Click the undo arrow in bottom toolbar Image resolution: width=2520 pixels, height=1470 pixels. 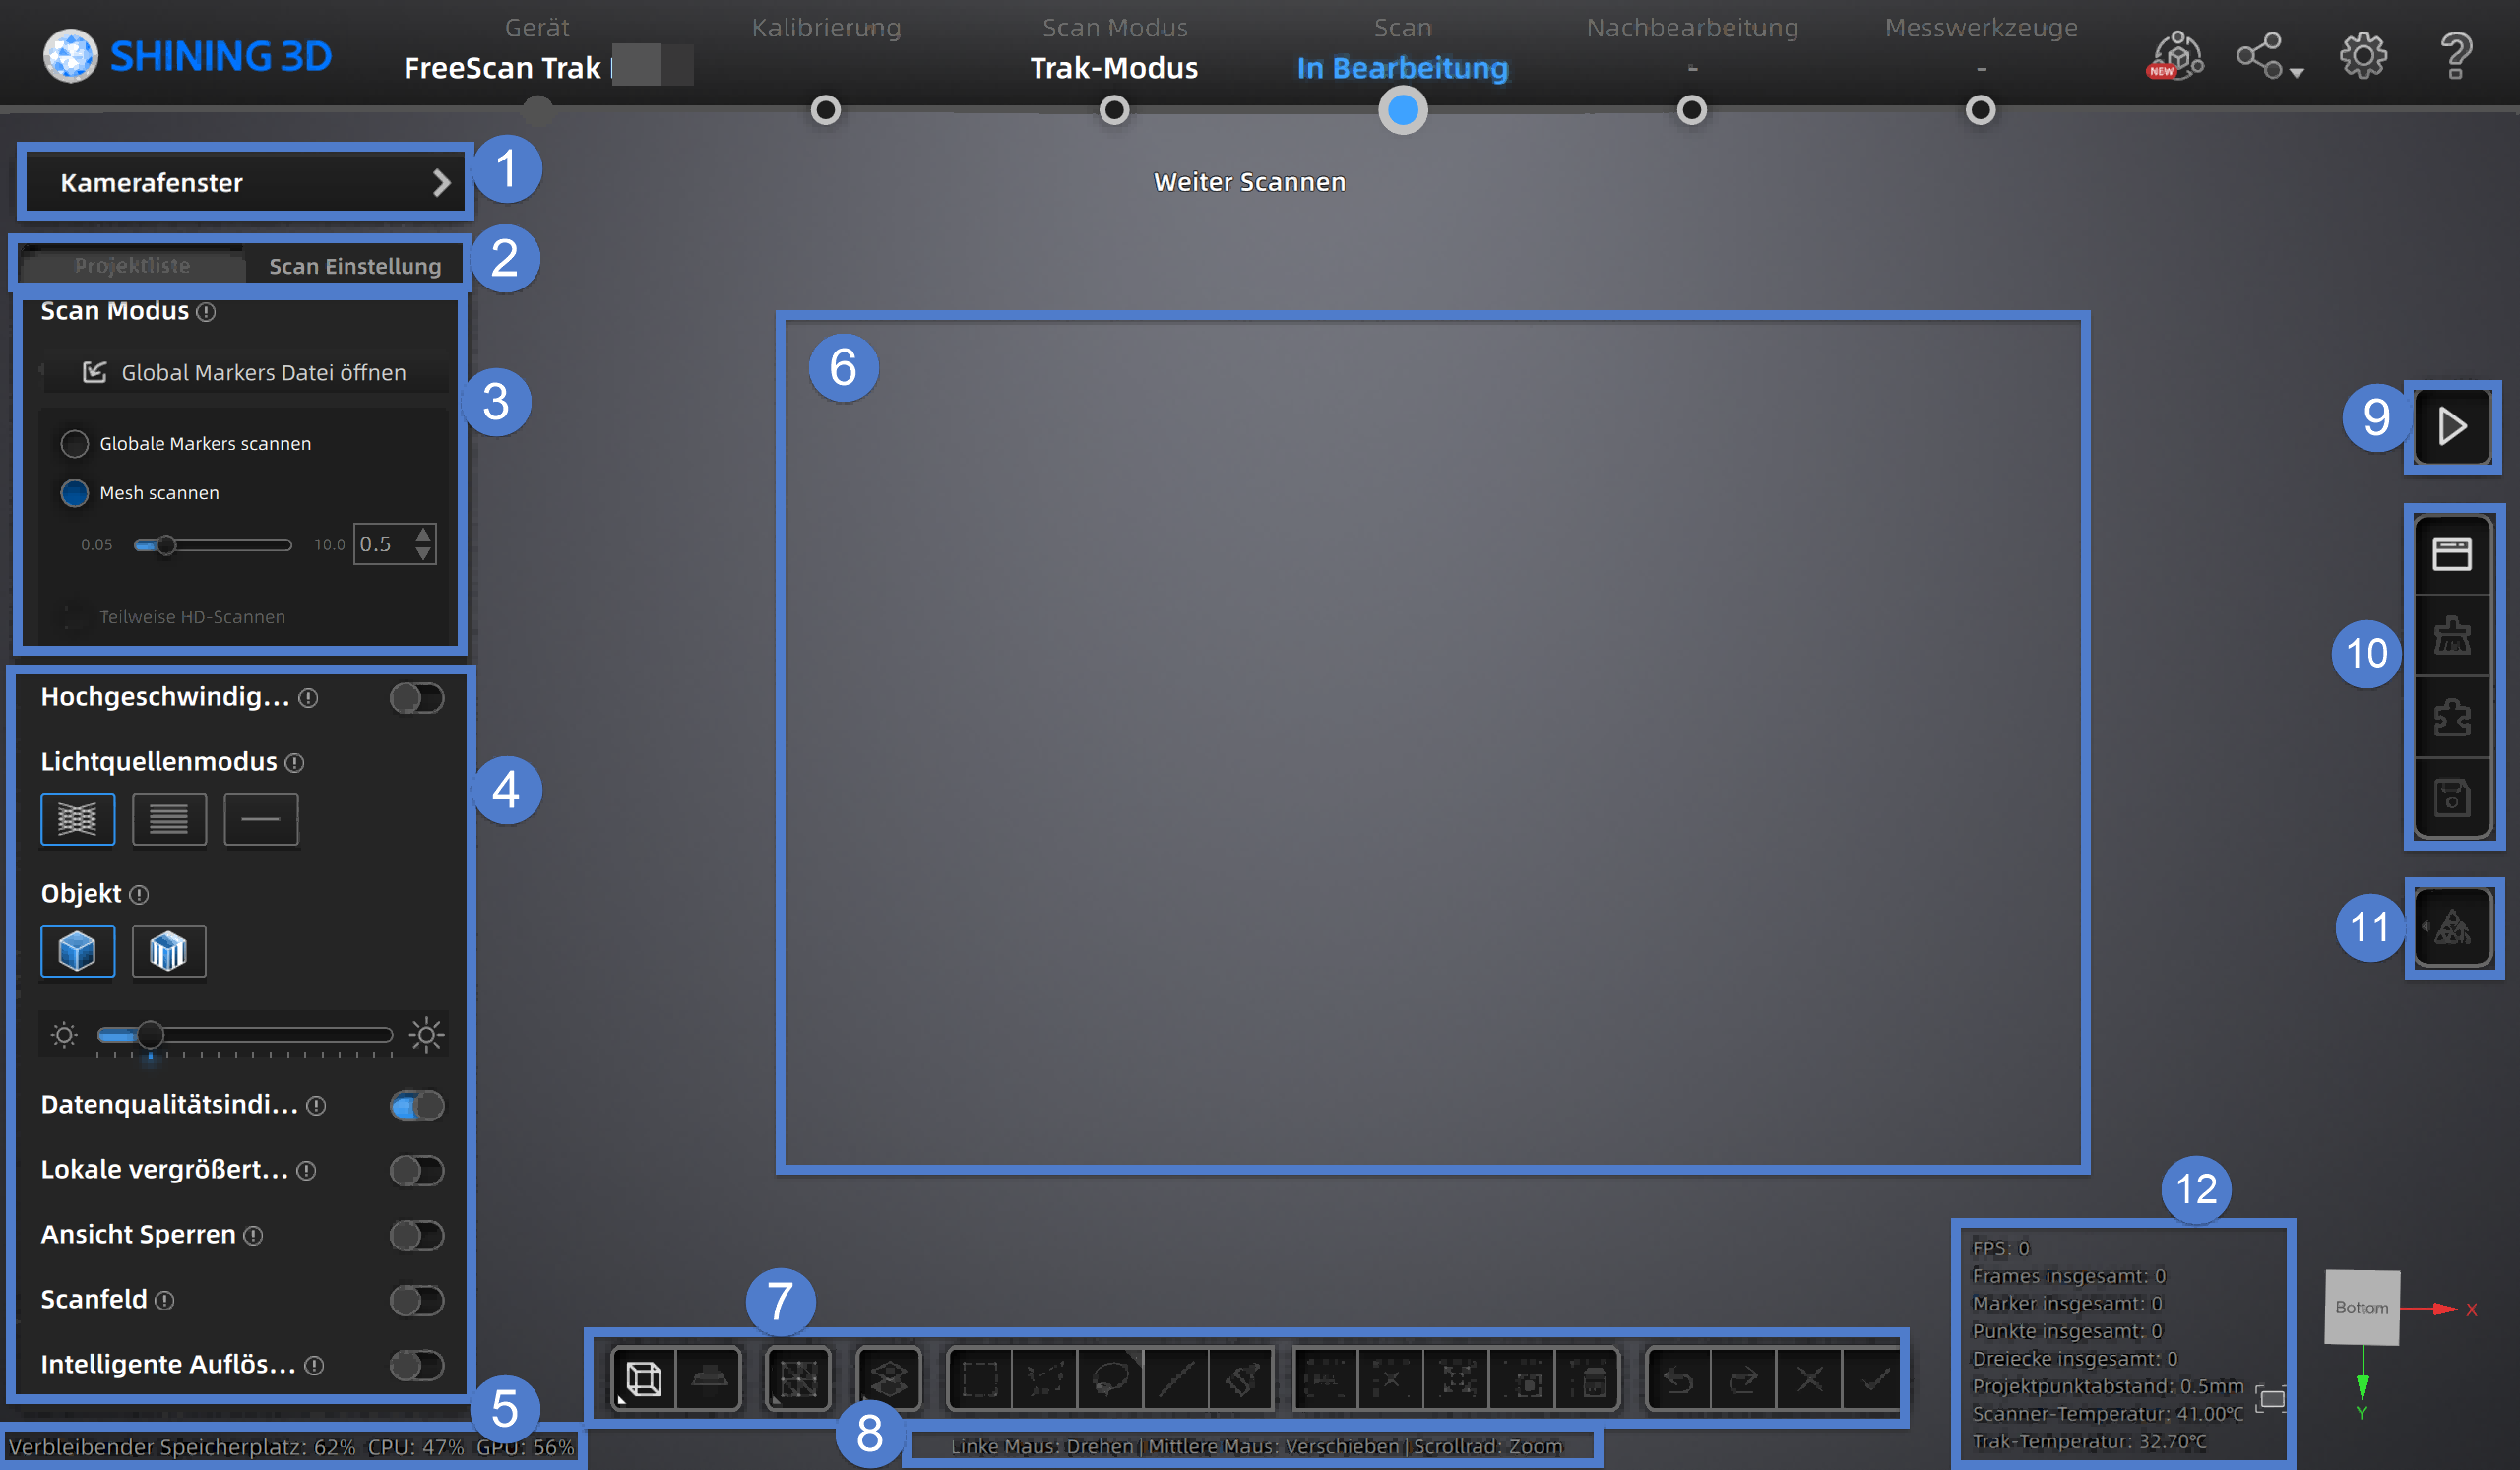pyautogui.click(x=1678, y=1380)
